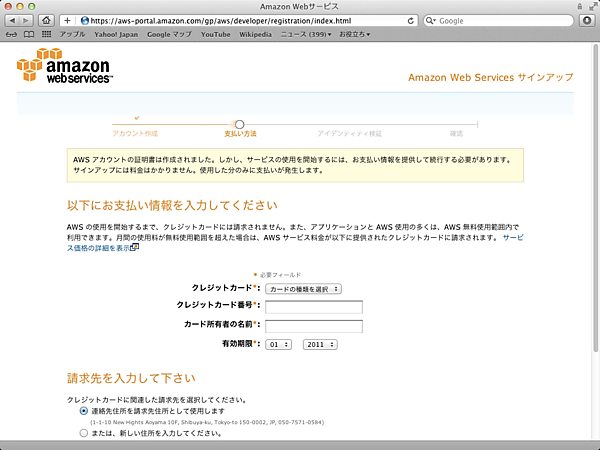The width and height of the screenshot is (600, 450).
Task: Open the Reading List glasses icon
Action: coord(11,34)
